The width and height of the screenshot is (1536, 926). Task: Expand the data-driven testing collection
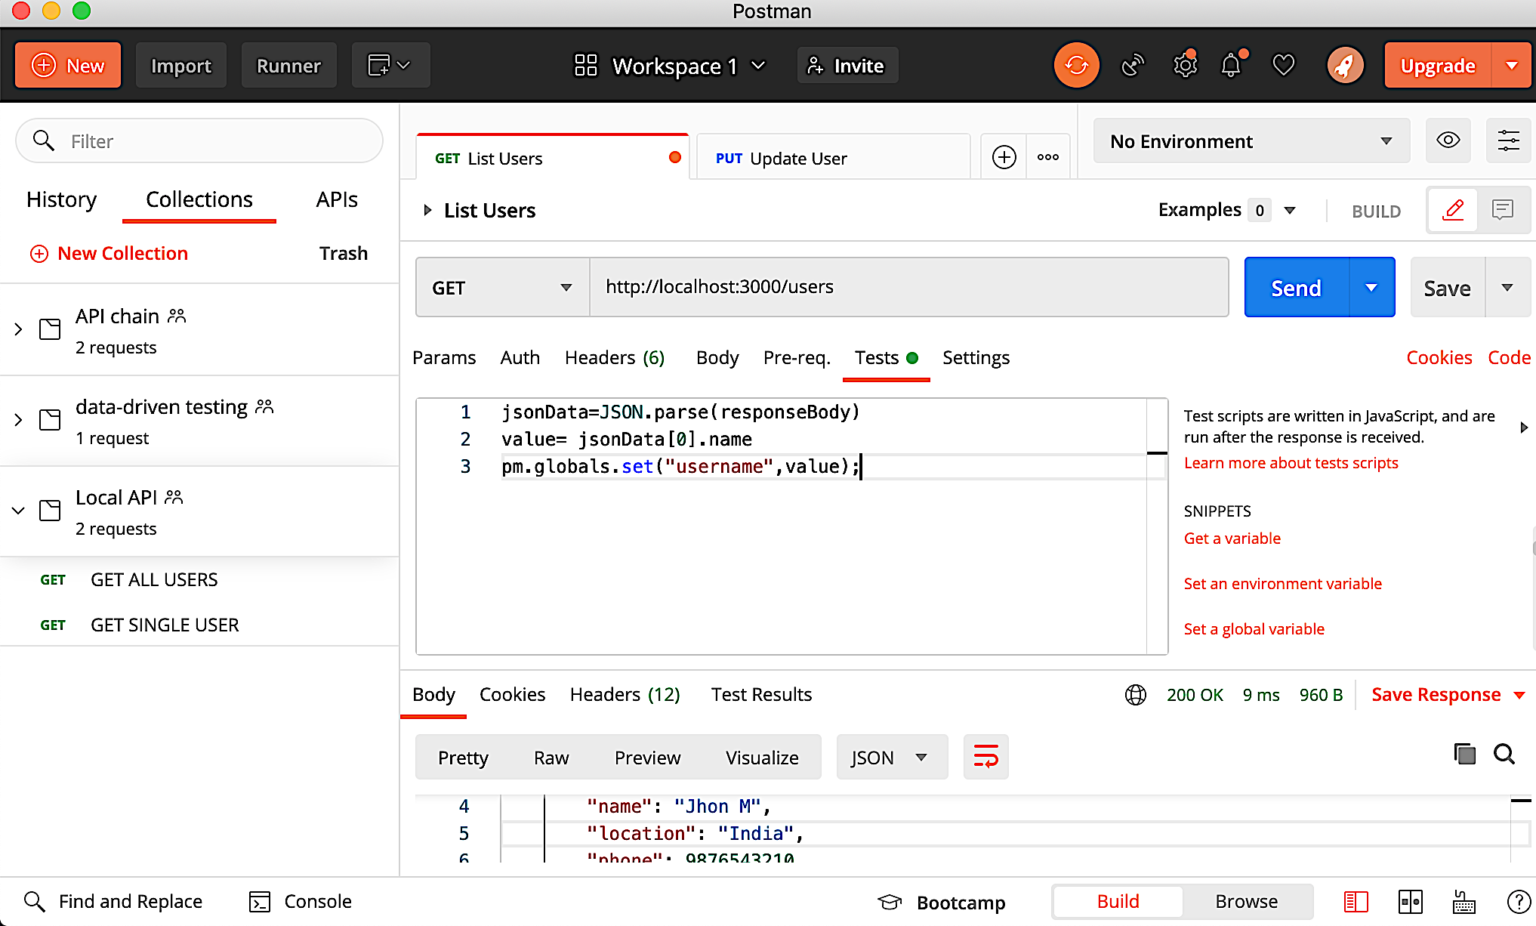coord(18,420)
